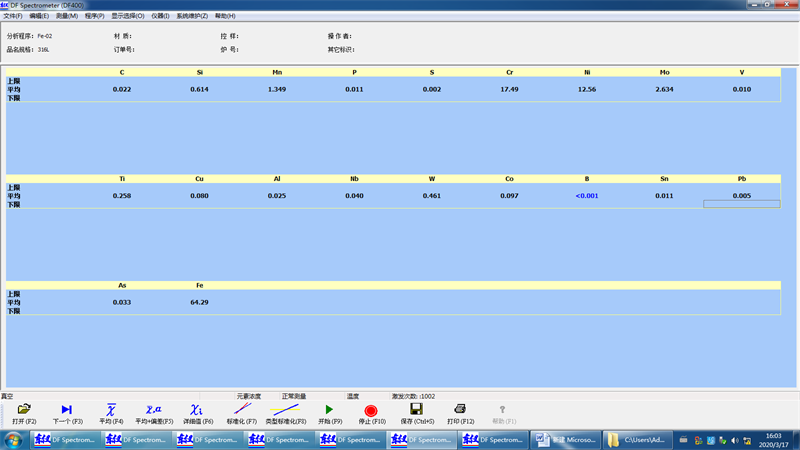Click the 类型标准化 (F8) icon
This screenshot has width=800, height=450.
[x=286, y=410]
